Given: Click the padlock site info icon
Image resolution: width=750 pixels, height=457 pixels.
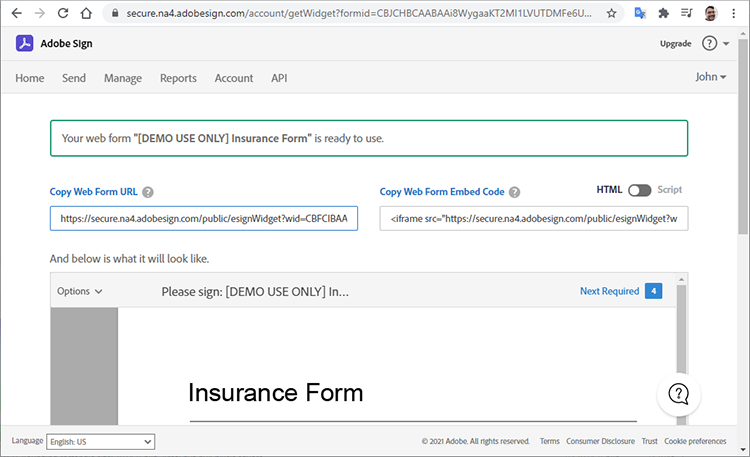Looking at the screenshot, I should tap(115, 13).
